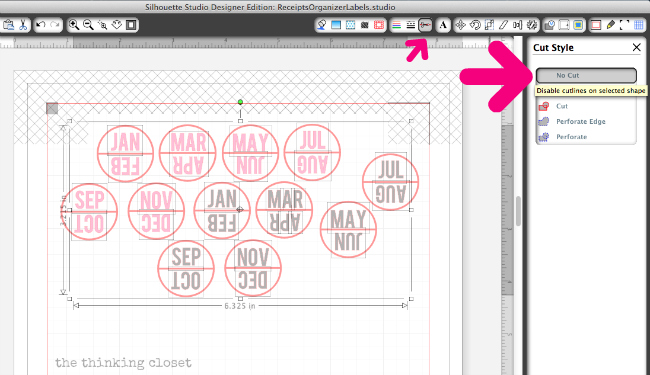This screenshot has width=650, height=375.
Task: Close the Cut Style panel
Action: click(636, 48)
